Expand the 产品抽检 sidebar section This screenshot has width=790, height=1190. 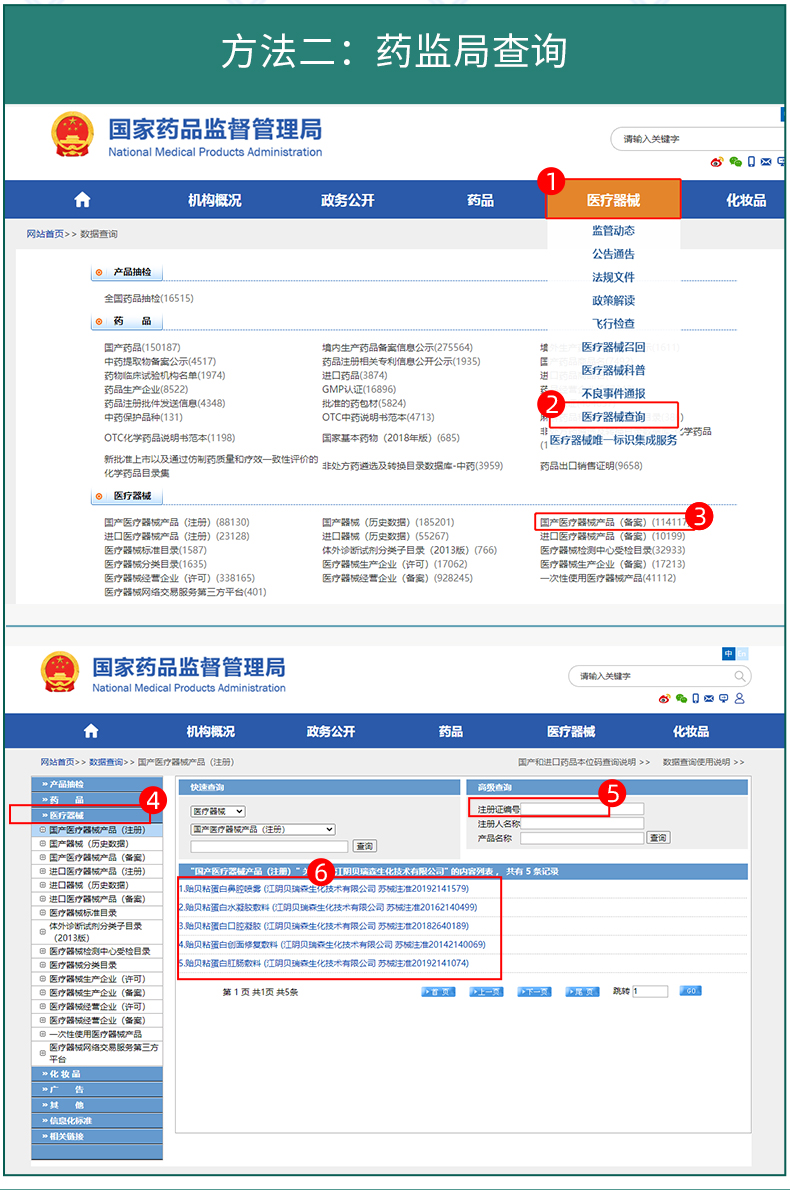pyautogui.click(x=97, y=784)
